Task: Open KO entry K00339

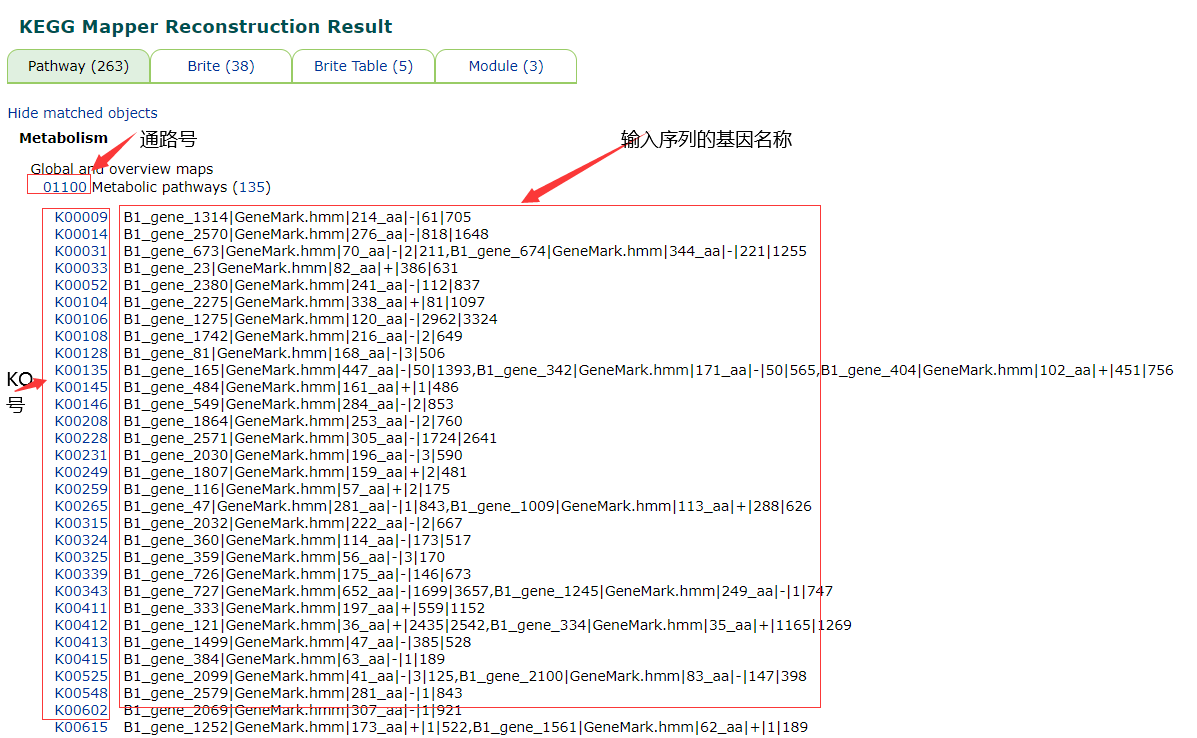Action: 81,574
